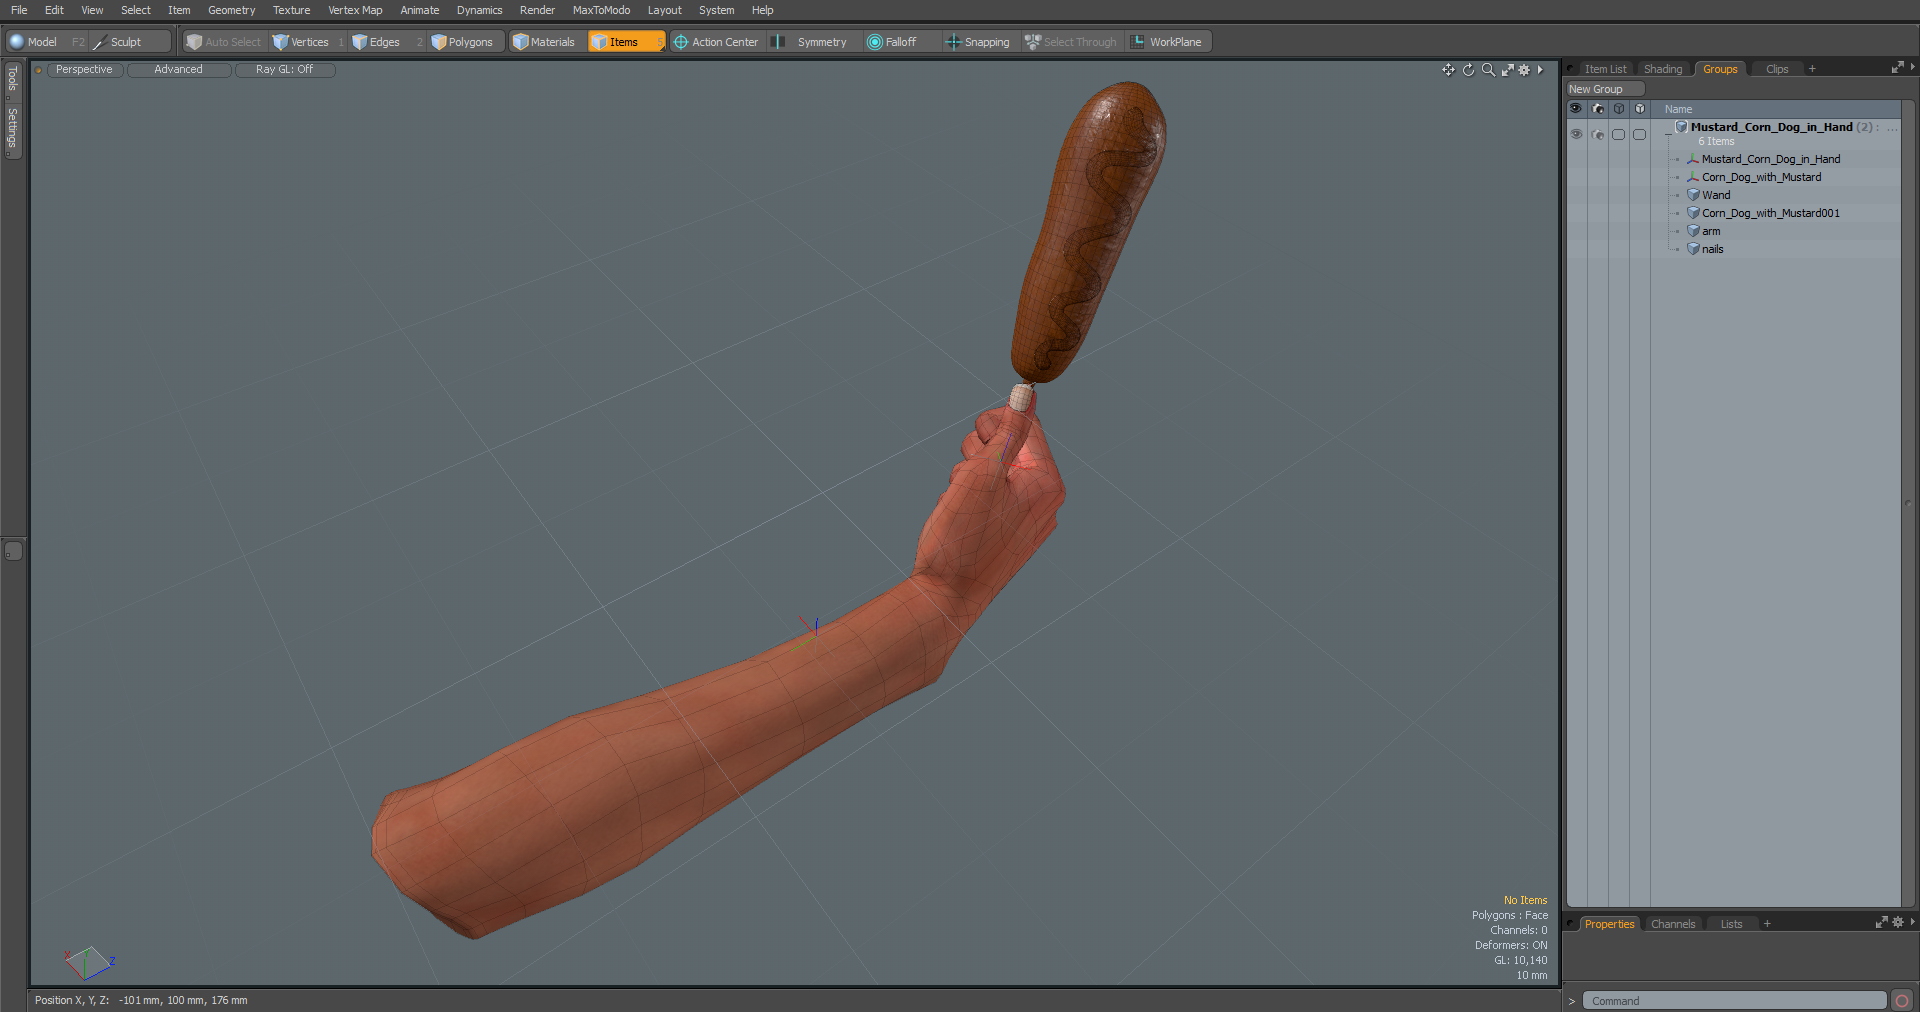
Task: Switch to the Lists tab
Action: pyautogui.click(x=1731, y=924)
